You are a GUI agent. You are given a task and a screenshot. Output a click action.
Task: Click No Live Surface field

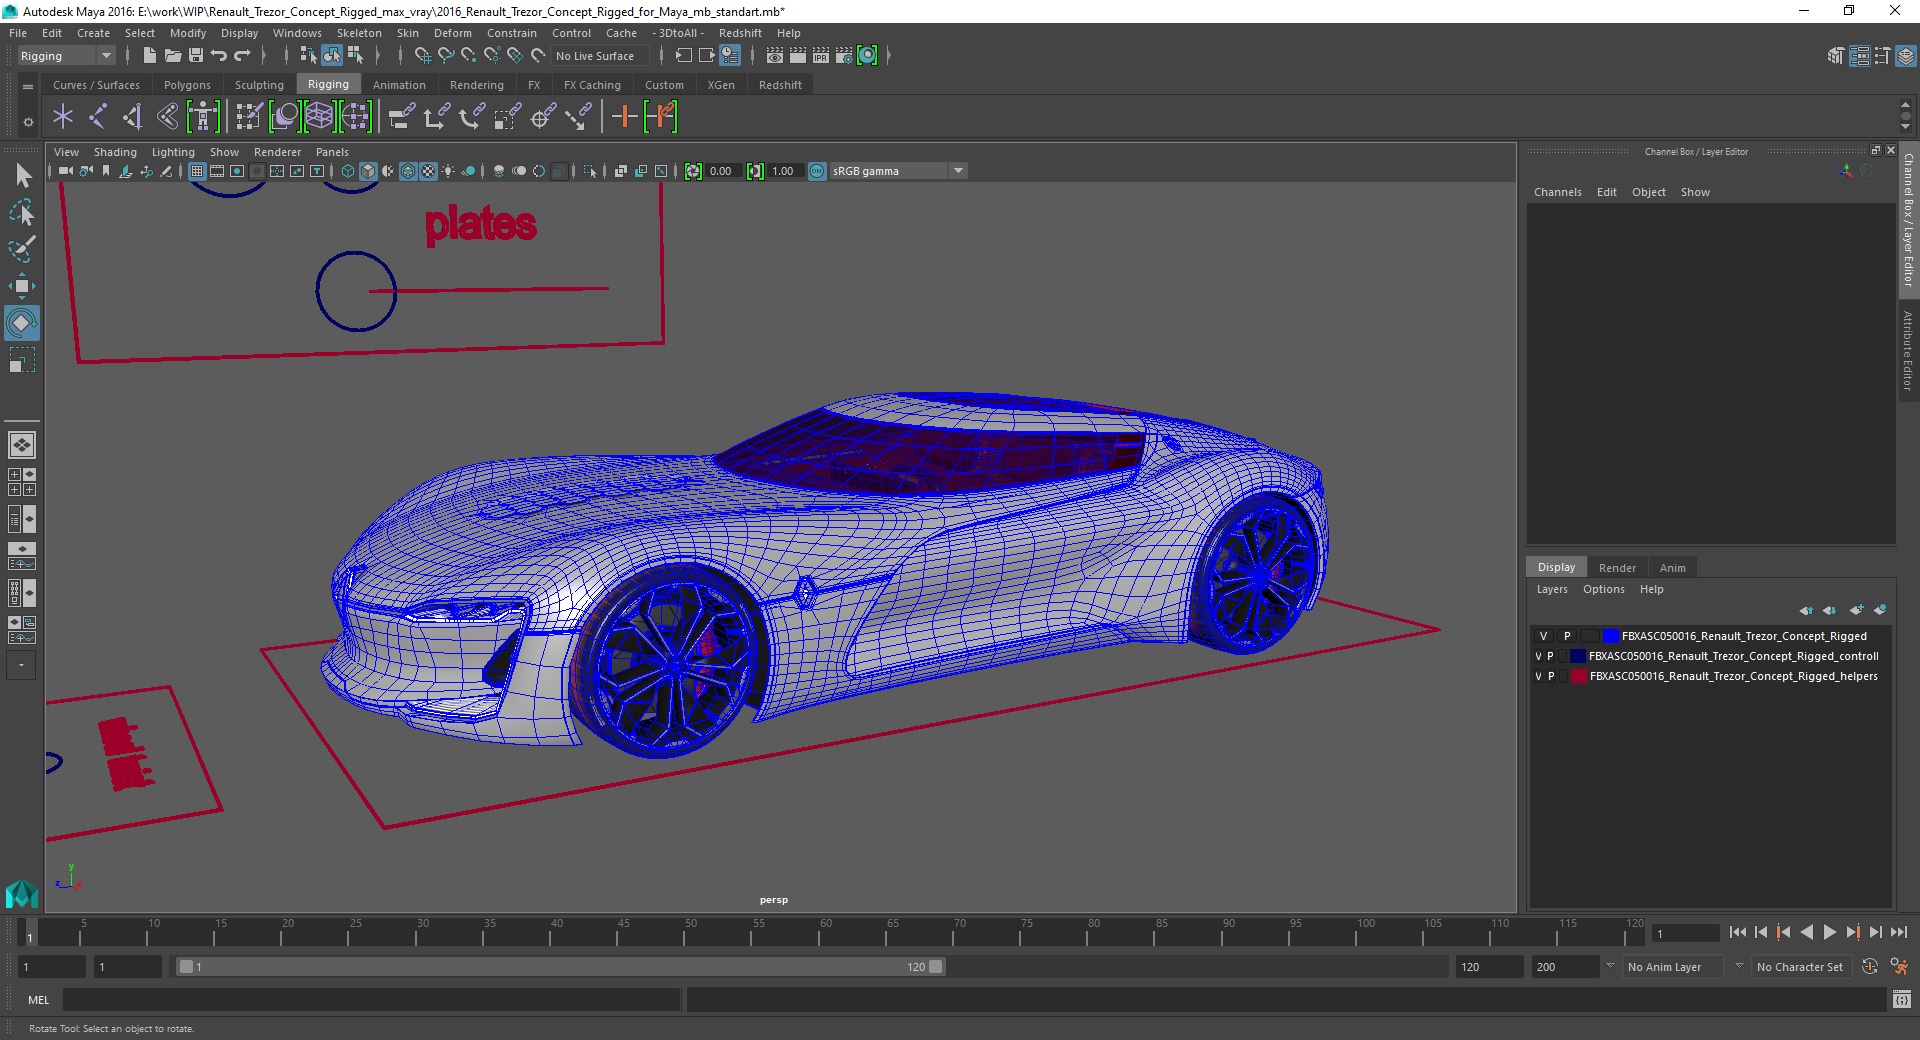tap(601, 56)
